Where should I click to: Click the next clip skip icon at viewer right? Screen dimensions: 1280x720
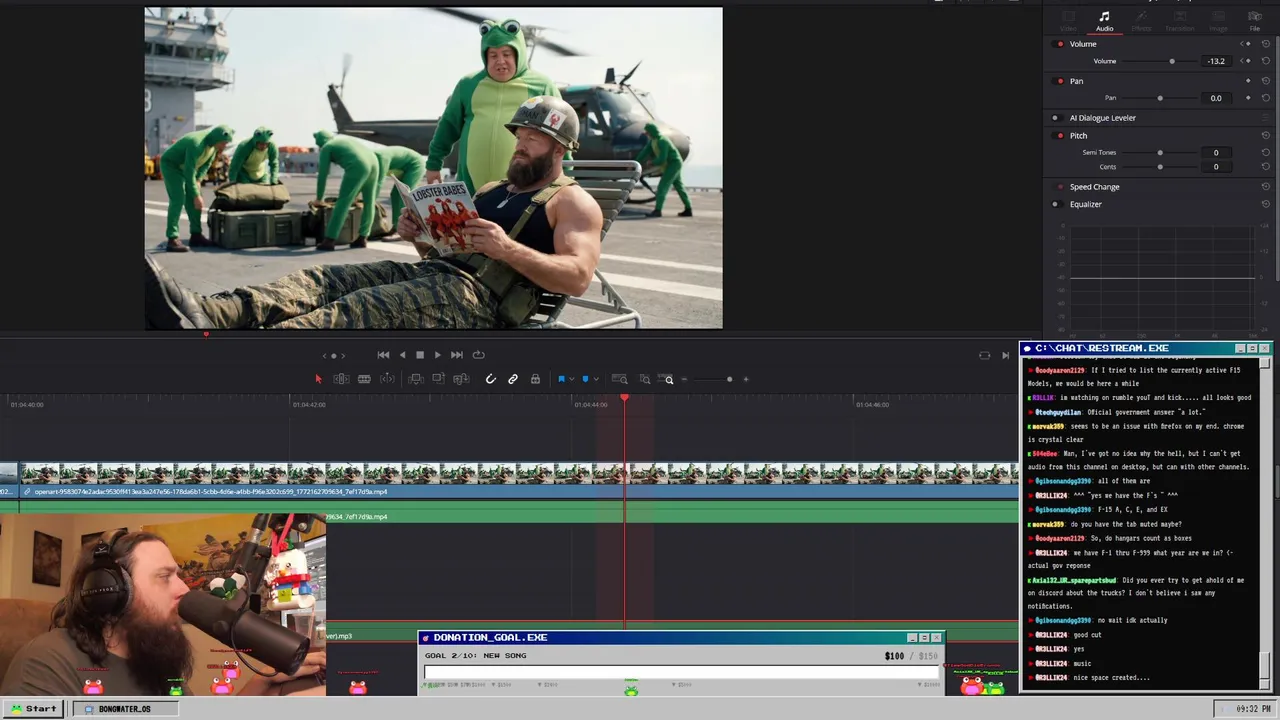click(x=1005, y=355)
